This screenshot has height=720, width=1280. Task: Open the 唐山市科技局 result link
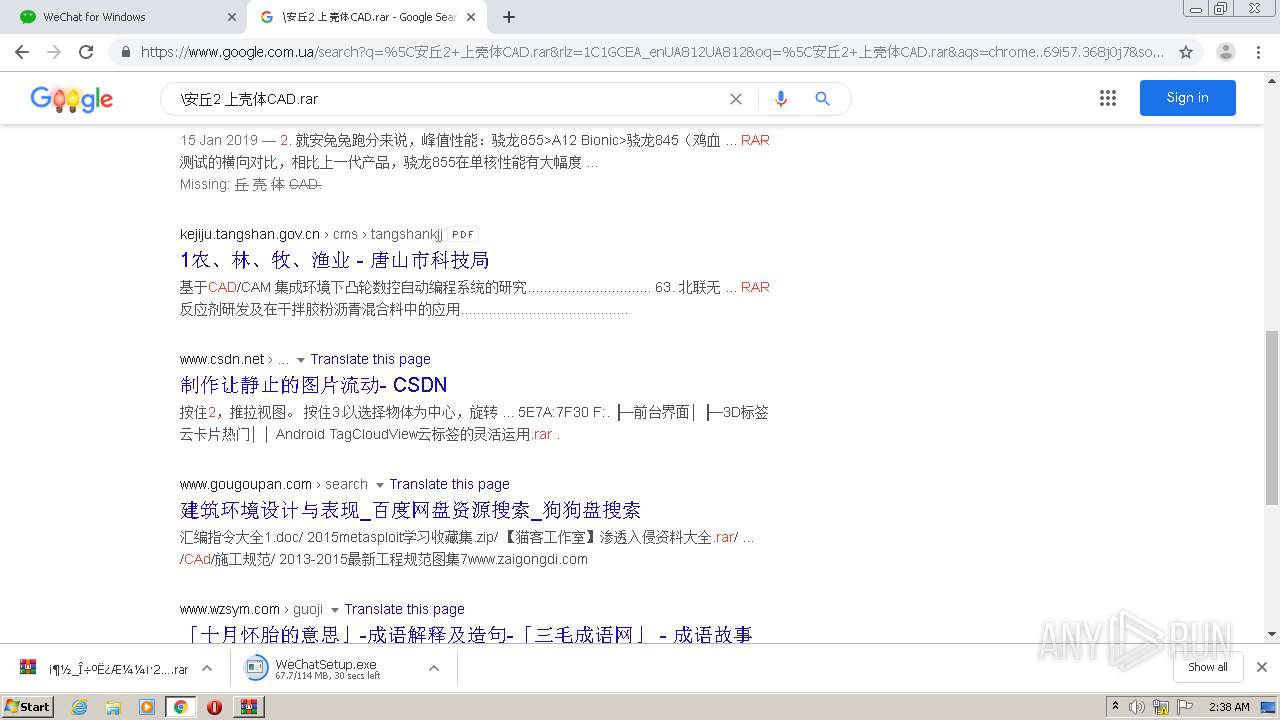click(x=335, y=260)
